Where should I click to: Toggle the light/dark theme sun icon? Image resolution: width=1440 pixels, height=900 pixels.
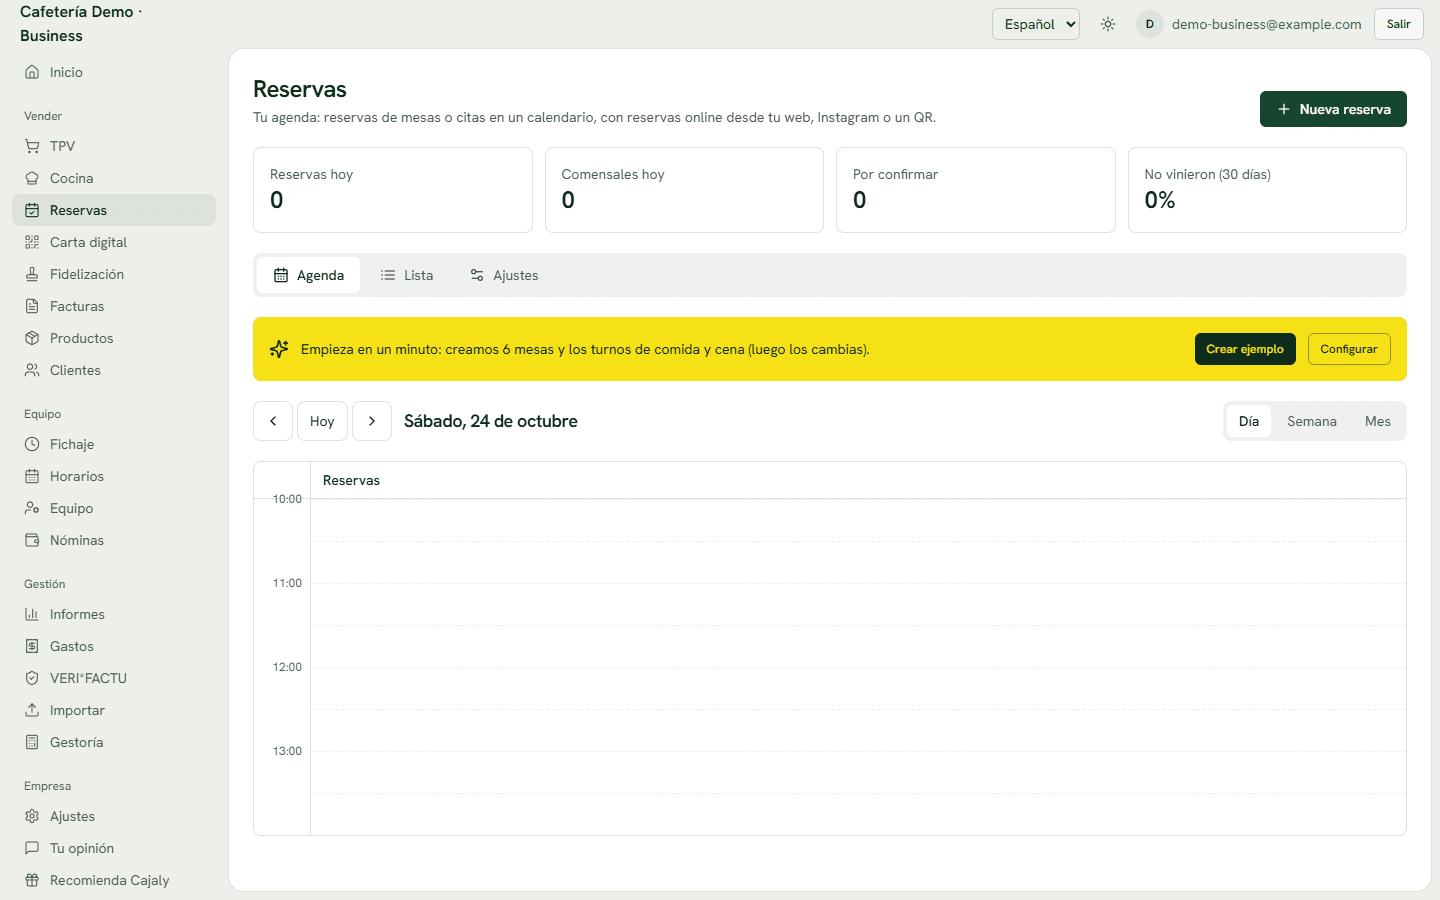pos(1108,24)
